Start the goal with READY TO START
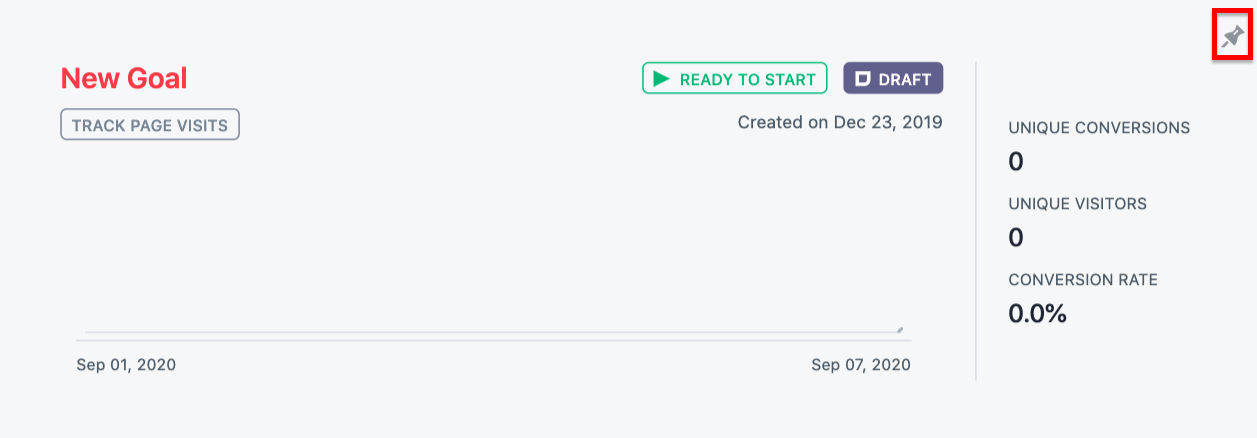The height and width of the screenshot is (438, 1257). coord(734,79)
